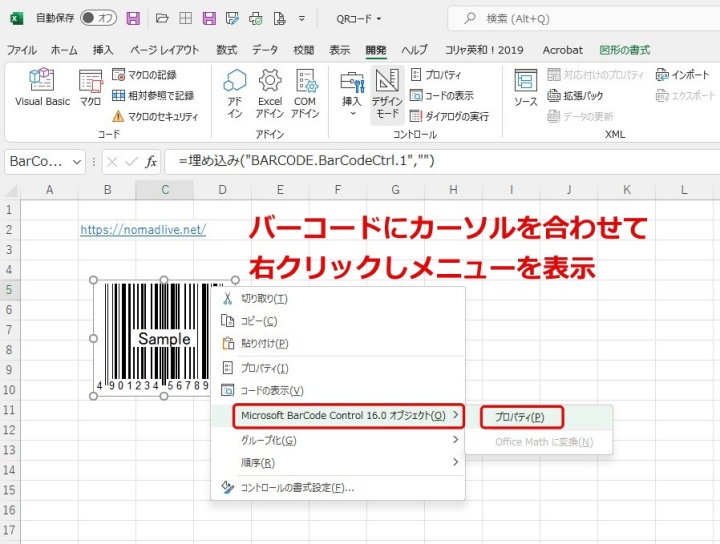Switch to the ヘルプ tab
This screenshot has height=544, width=720.
coord(414,50)
